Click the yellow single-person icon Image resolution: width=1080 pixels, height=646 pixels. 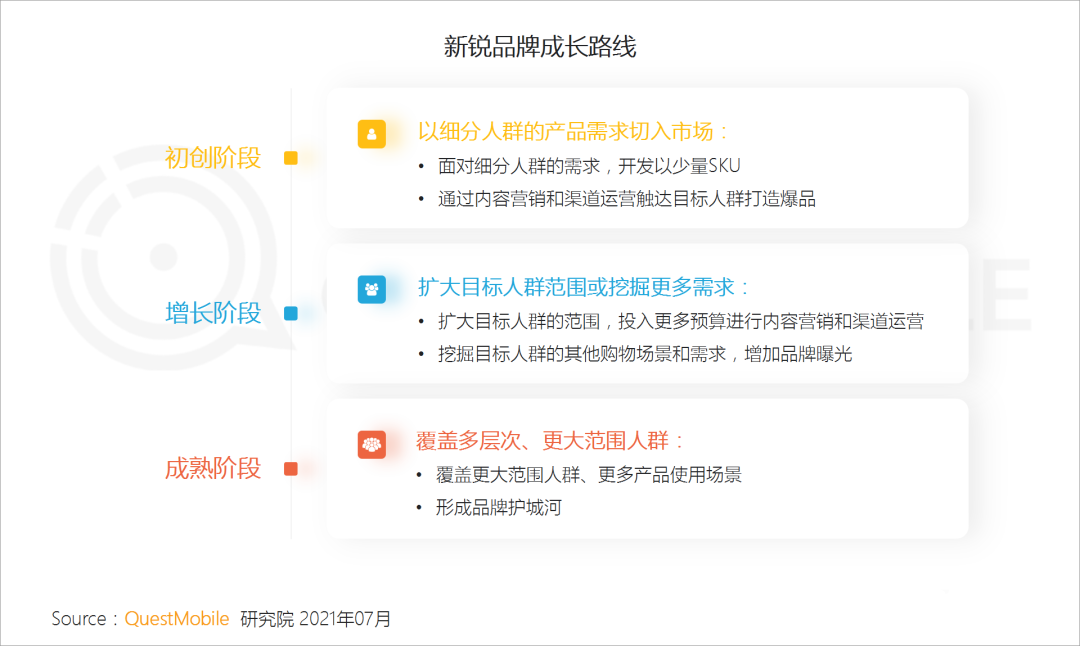(371, 134)
